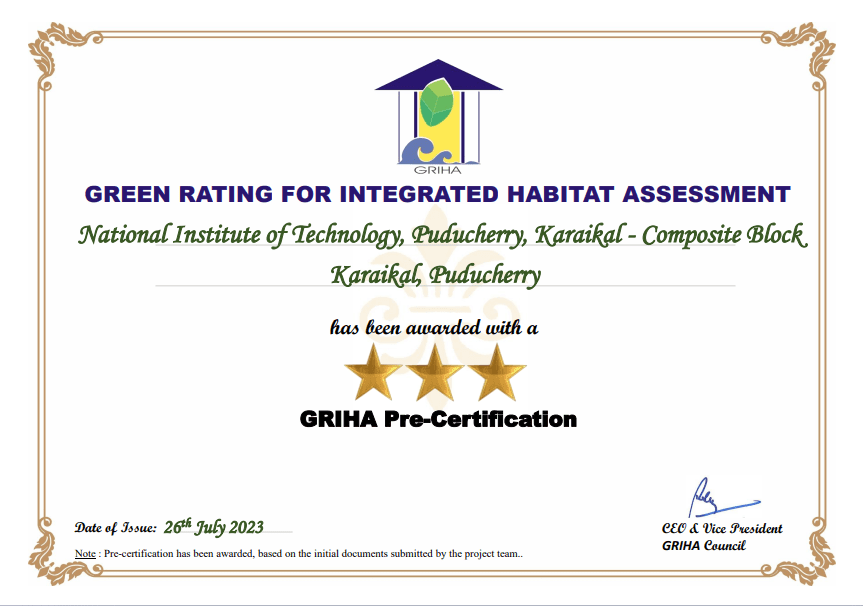Click the first gold star

[373, 373]
